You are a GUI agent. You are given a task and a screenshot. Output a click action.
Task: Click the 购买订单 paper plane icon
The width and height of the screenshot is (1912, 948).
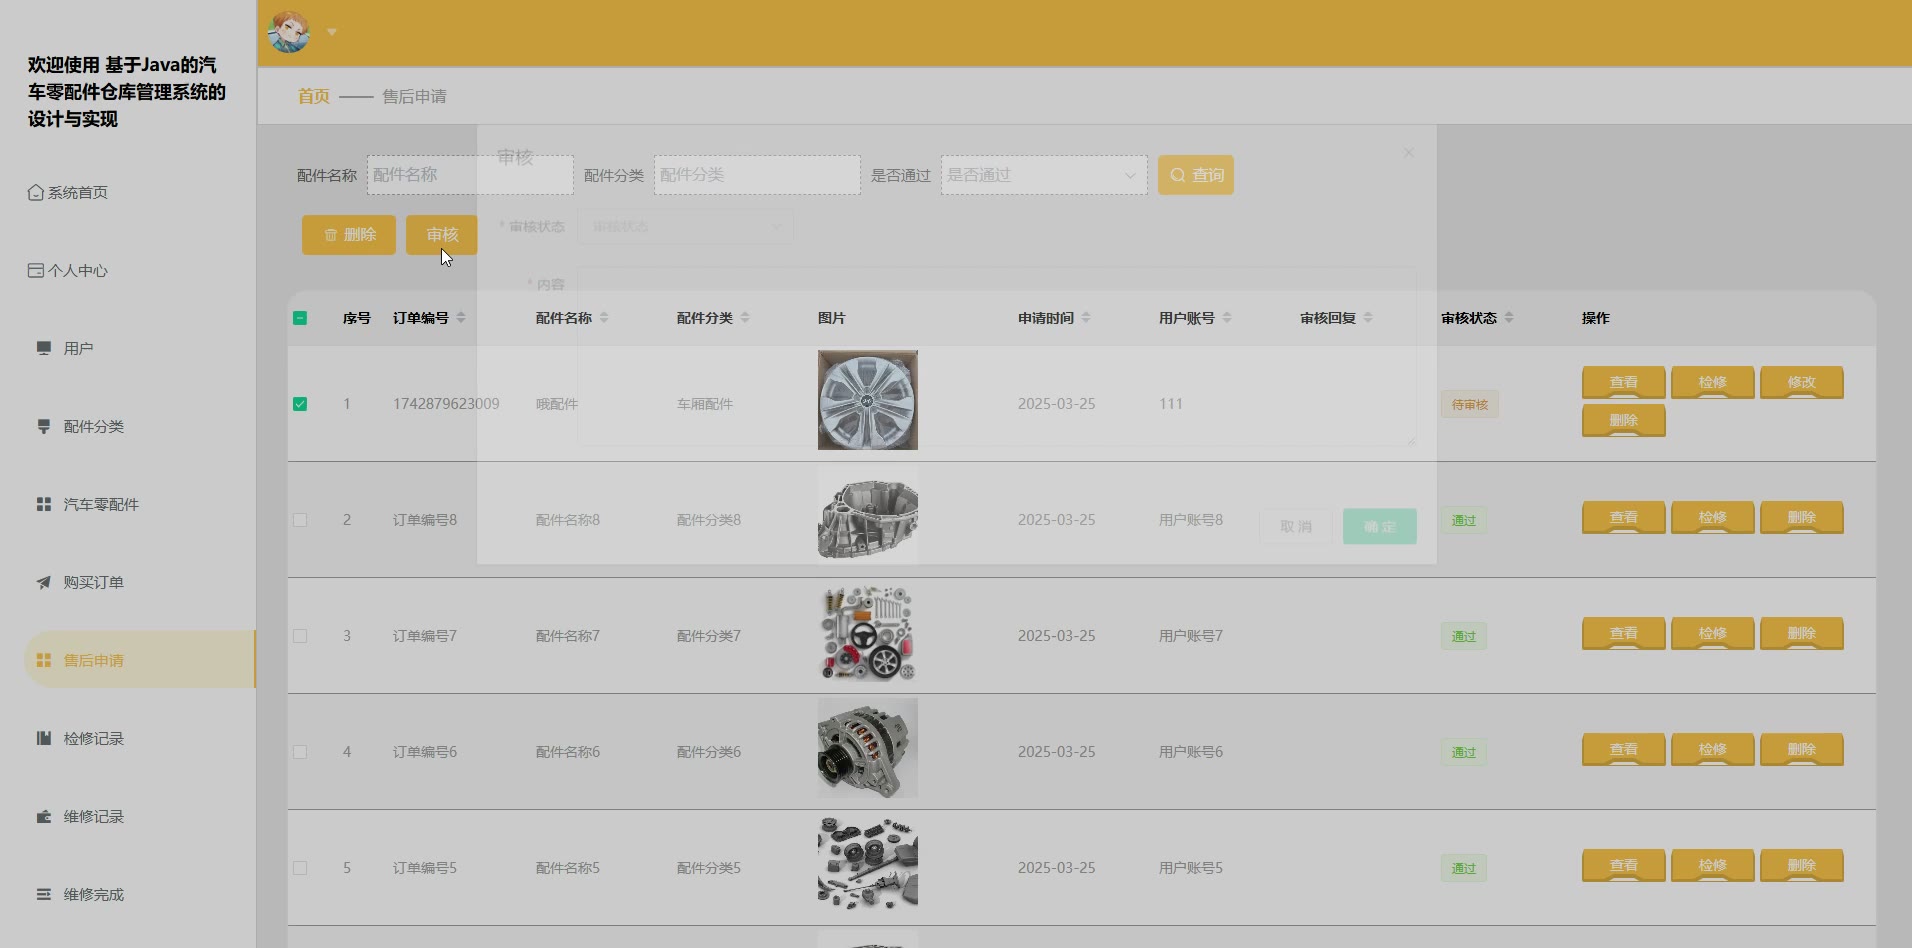tap(44, 582)
